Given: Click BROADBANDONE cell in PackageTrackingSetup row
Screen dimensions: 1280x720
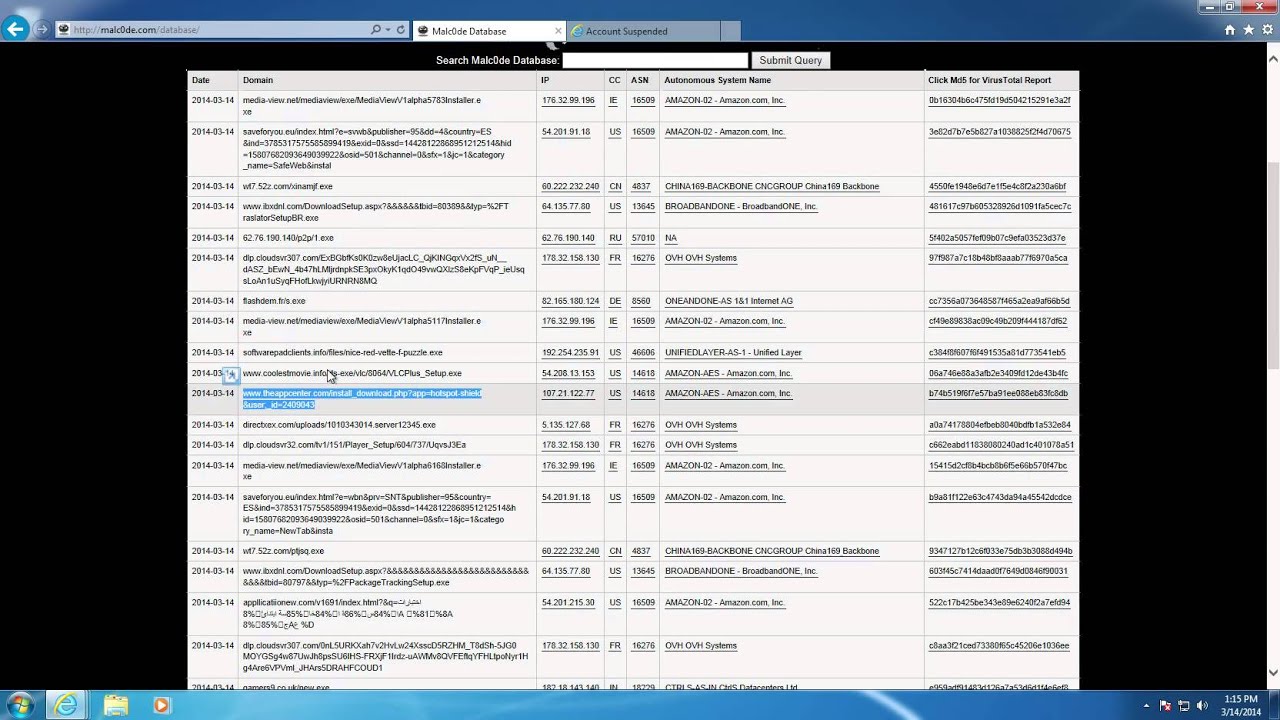Looking at the screenshot, I should [741, 571].
